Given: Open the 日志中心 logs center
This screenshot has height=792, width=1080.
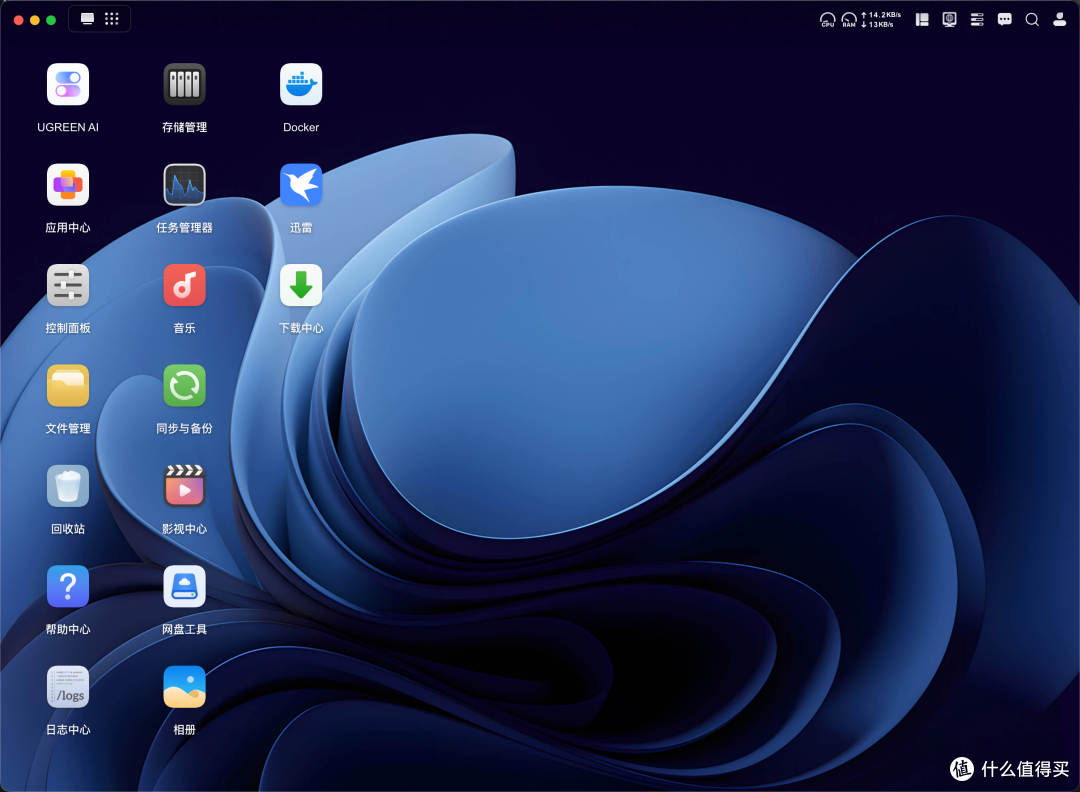Looking at the screenshot, I should coord(68,687).
